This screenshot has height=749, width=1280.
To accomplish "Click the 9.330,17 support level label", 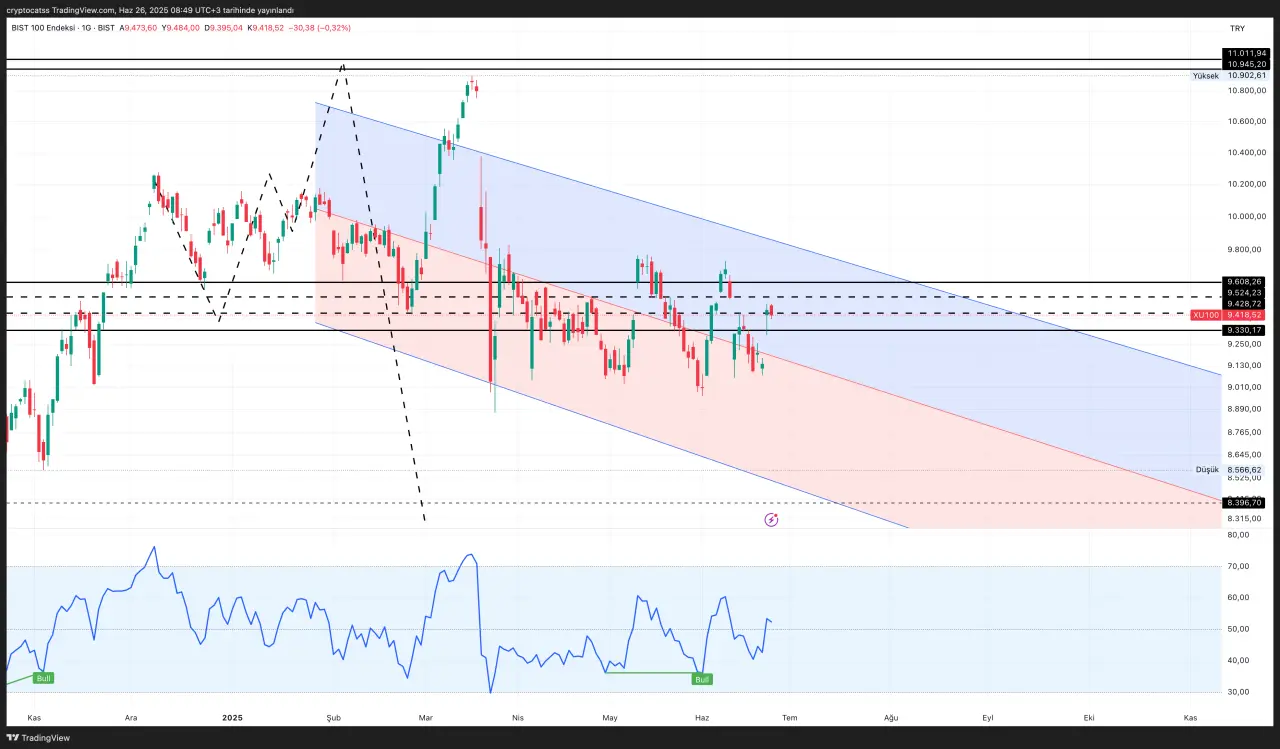I will click(x=1245, y=330).
